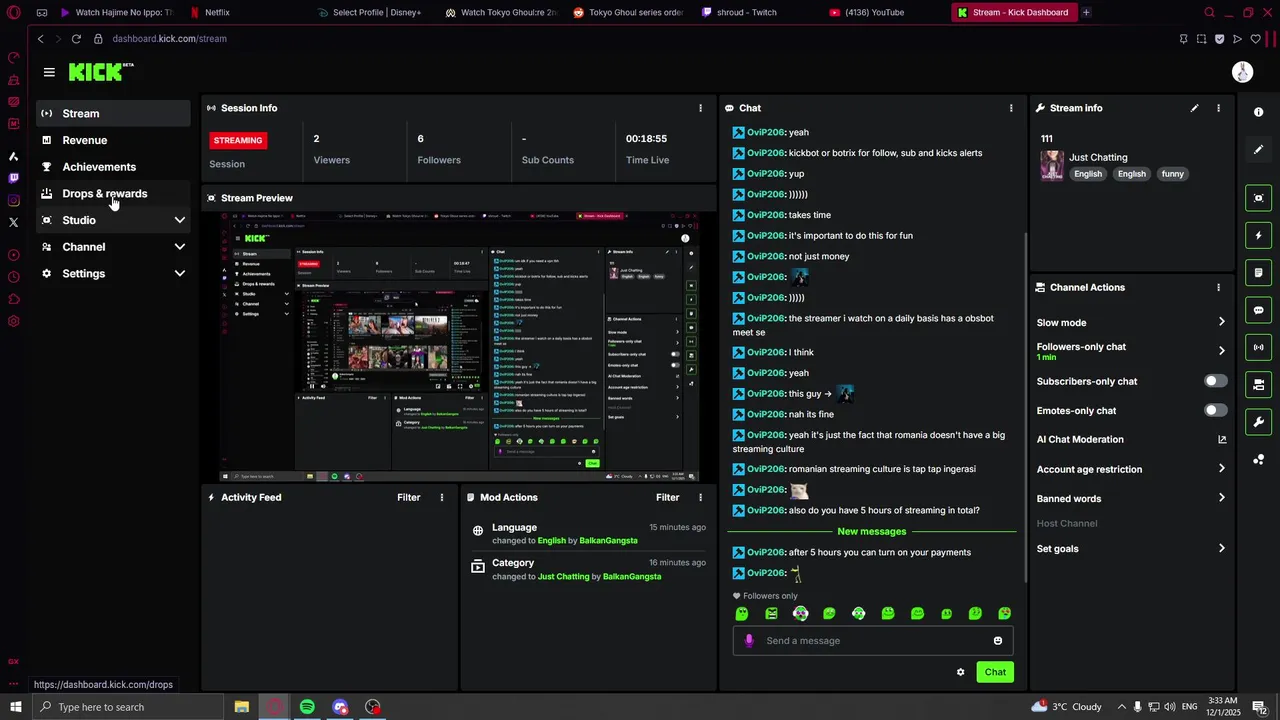Open Drops & rewards in the left navigation

[113, 194]
